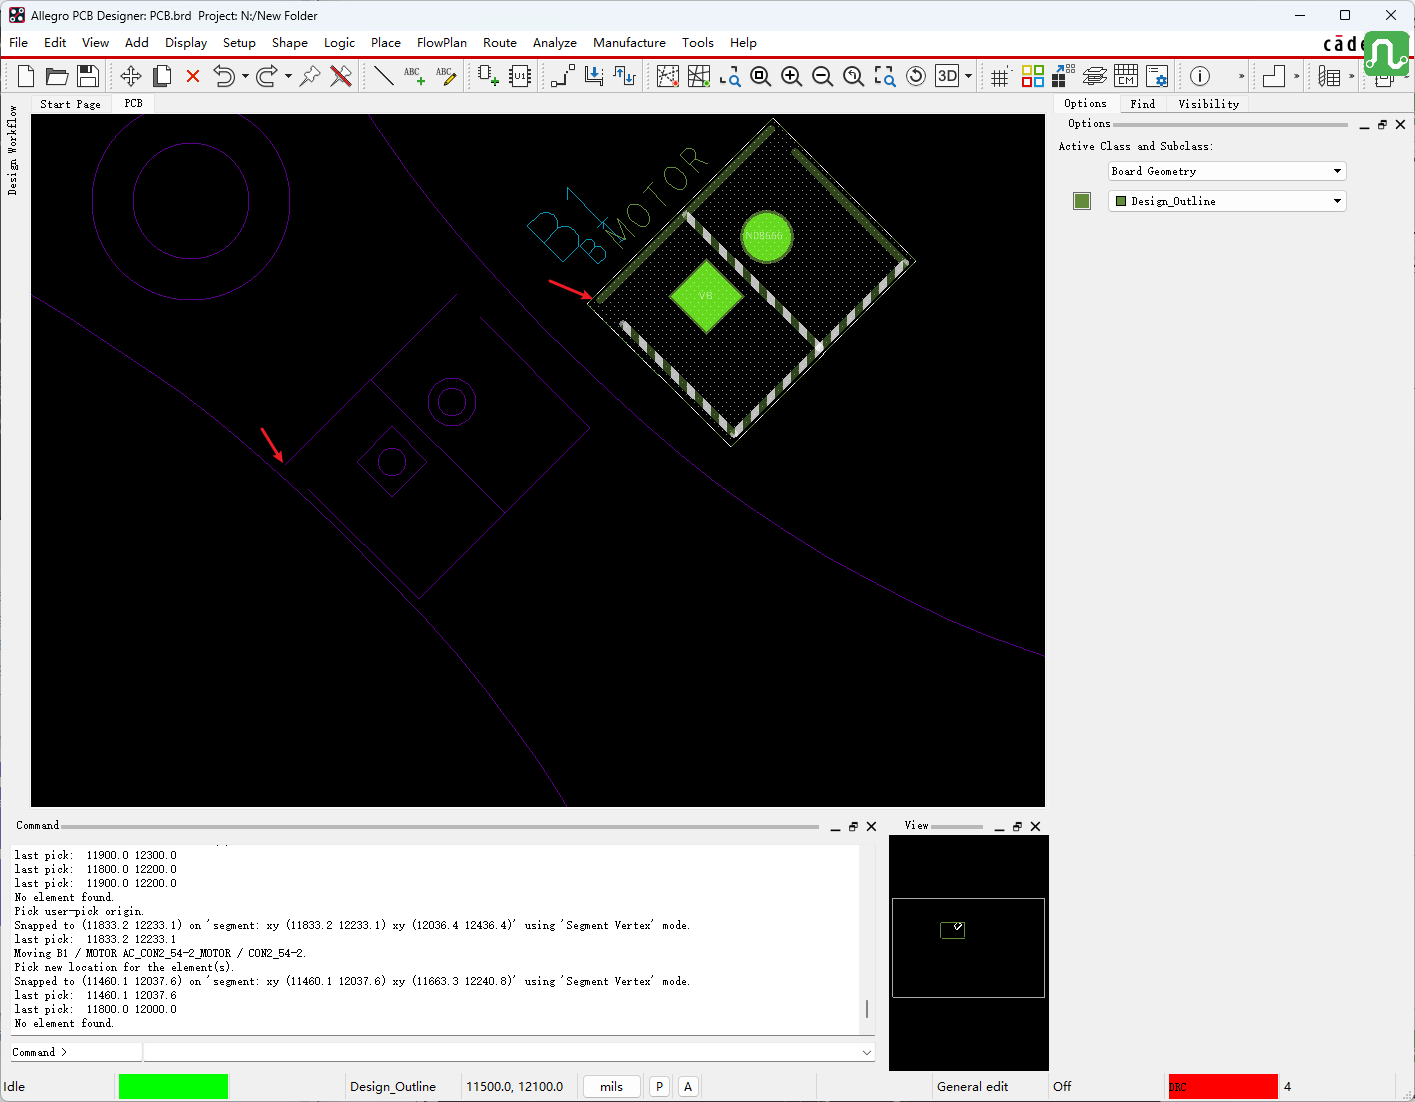Toggle the grid display
This screenshot has height=1102, width=1415.
tap(1000, 76)
